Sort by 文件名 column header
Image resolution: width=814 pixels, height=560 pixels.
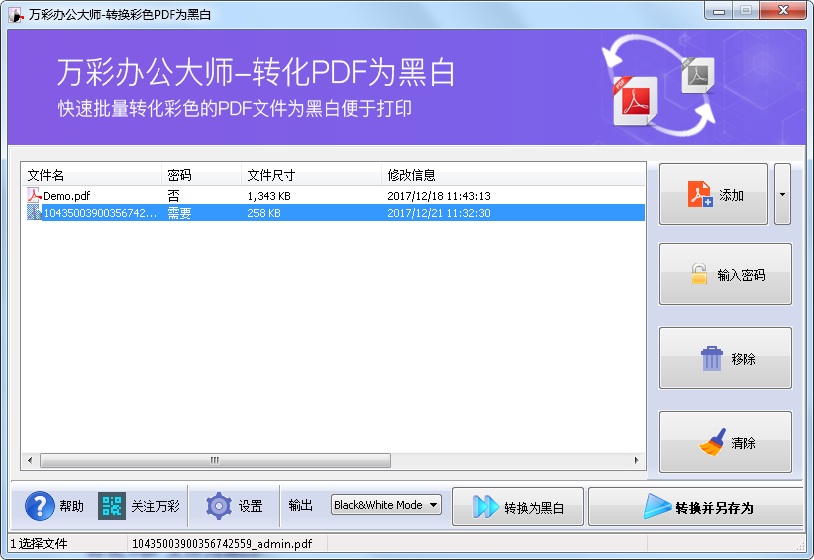(x=91, y=175)
